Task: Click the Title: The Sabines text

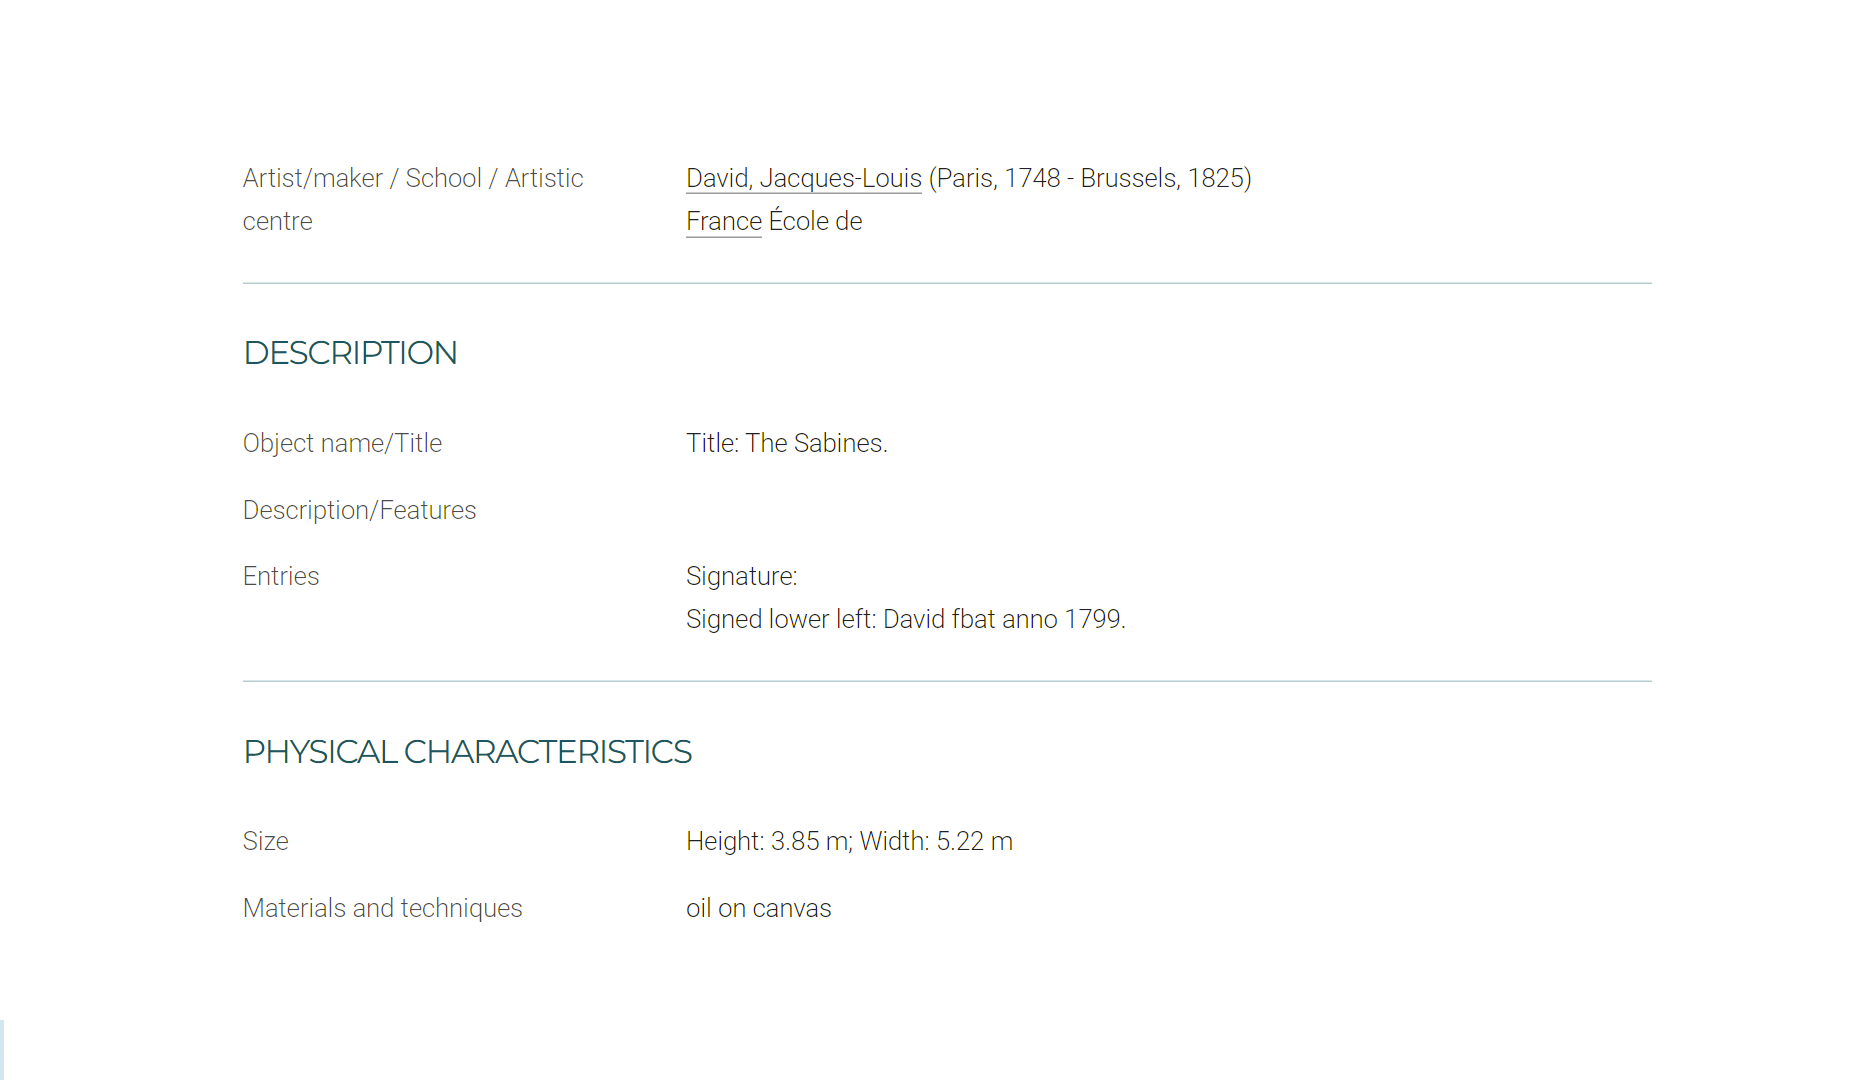Action: pyautogui.click(x=787, y=443)
